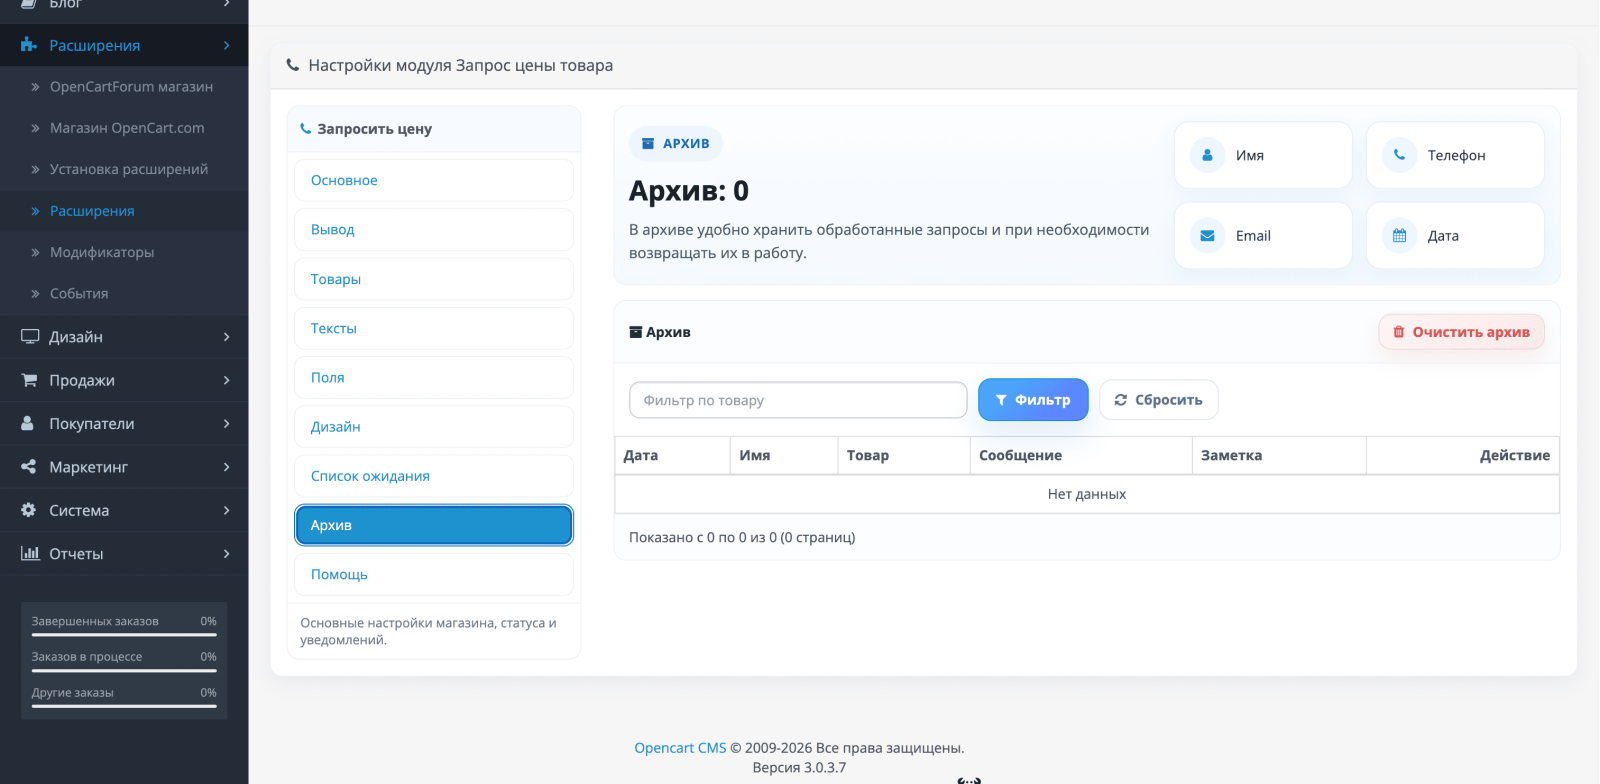Image resolution: width=1600 pixels, height=784 pixels.
Task: Click the Завершенных заказов progress bar
Action: (124, 634)
